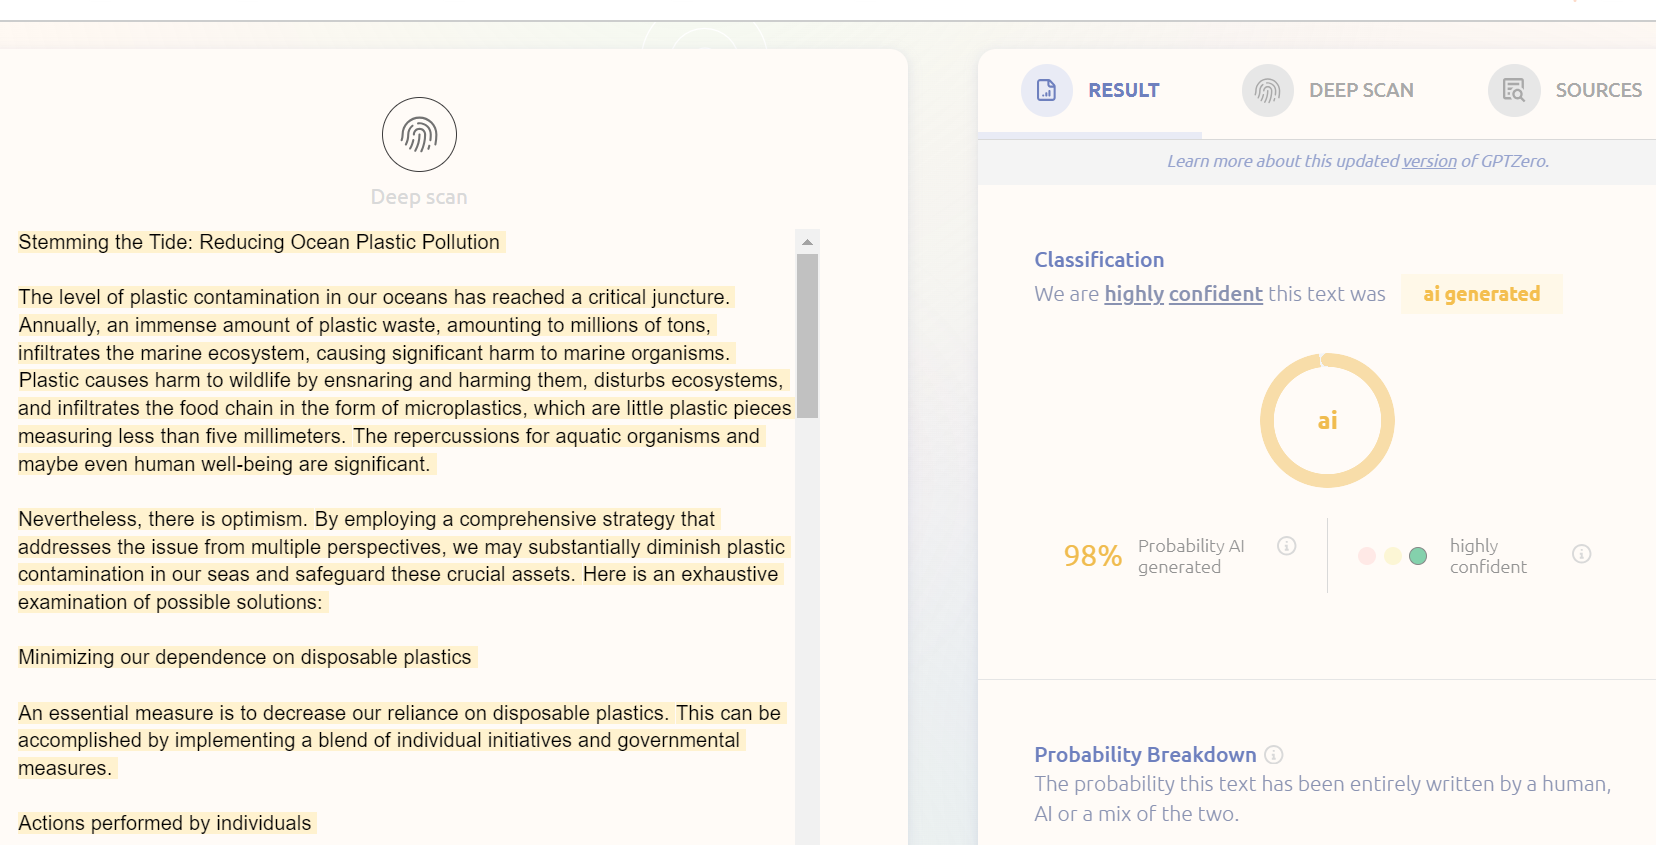The height and width of the screenshot is (845, 1656).
Task: Click the circular ai probability ring
Action: click(1327, 421)
